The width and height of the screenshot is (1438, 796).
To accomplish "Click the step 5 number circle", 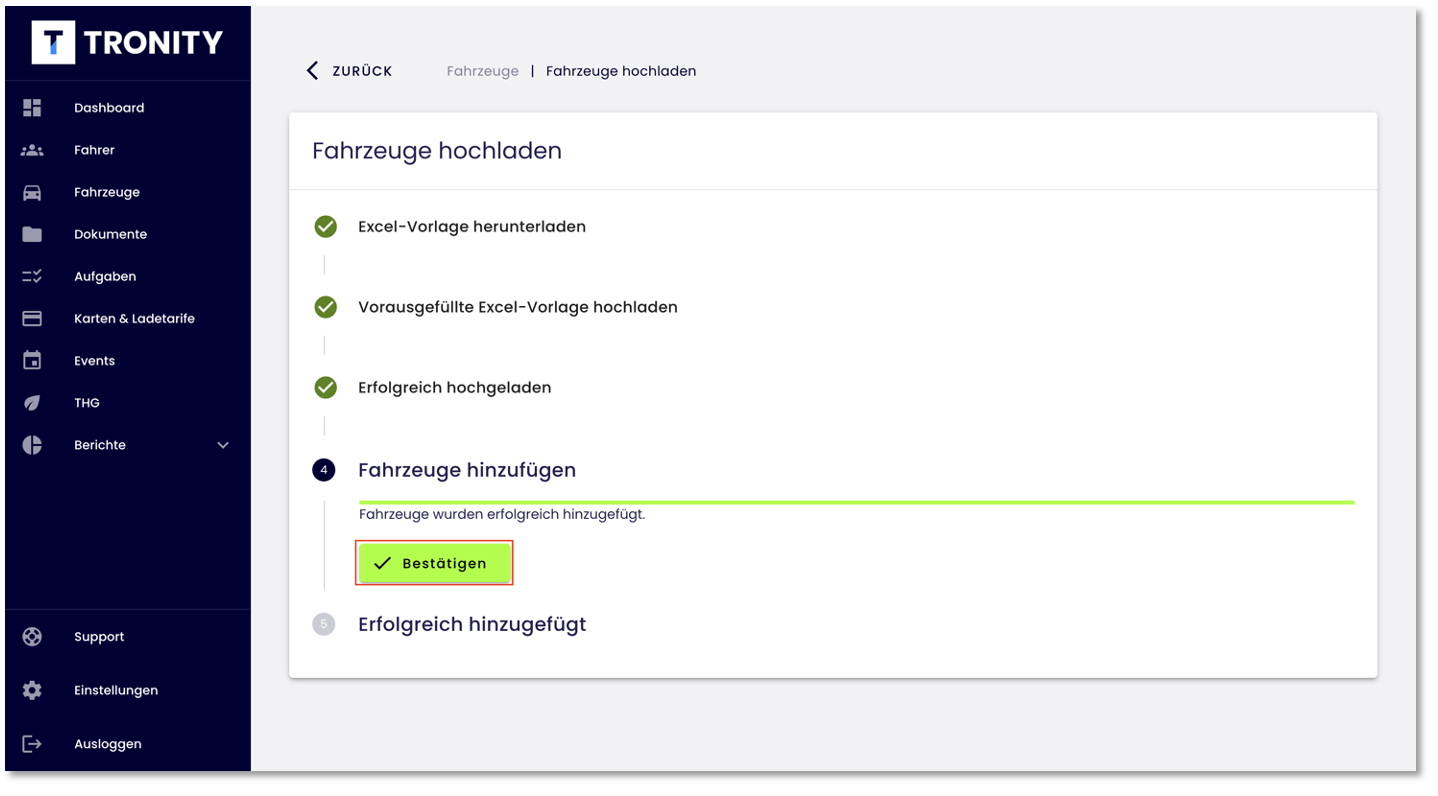I will click(324, 624).
